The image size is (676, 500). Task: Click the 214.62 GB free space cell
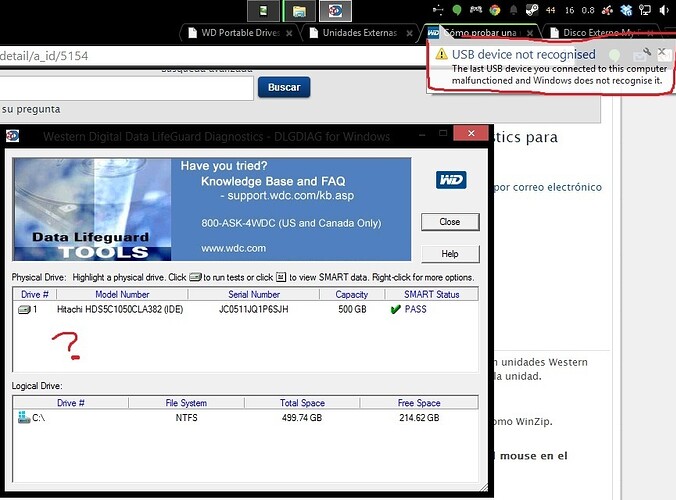[x=419, y=417]
